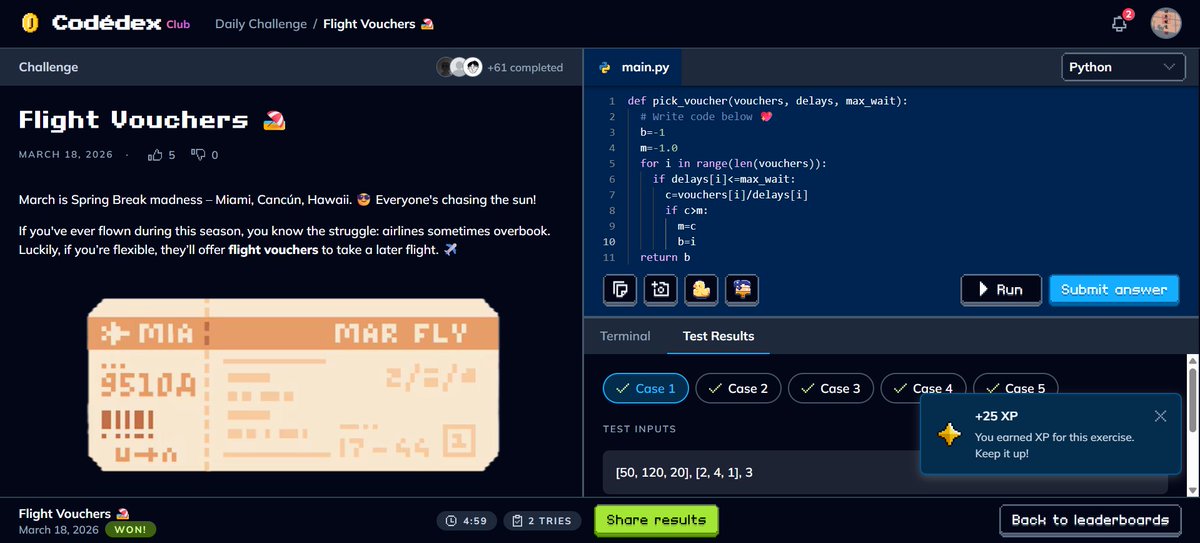
Task: Click the 'for i in range' code line
Action: pyautogui.click(x=734, y=164)
